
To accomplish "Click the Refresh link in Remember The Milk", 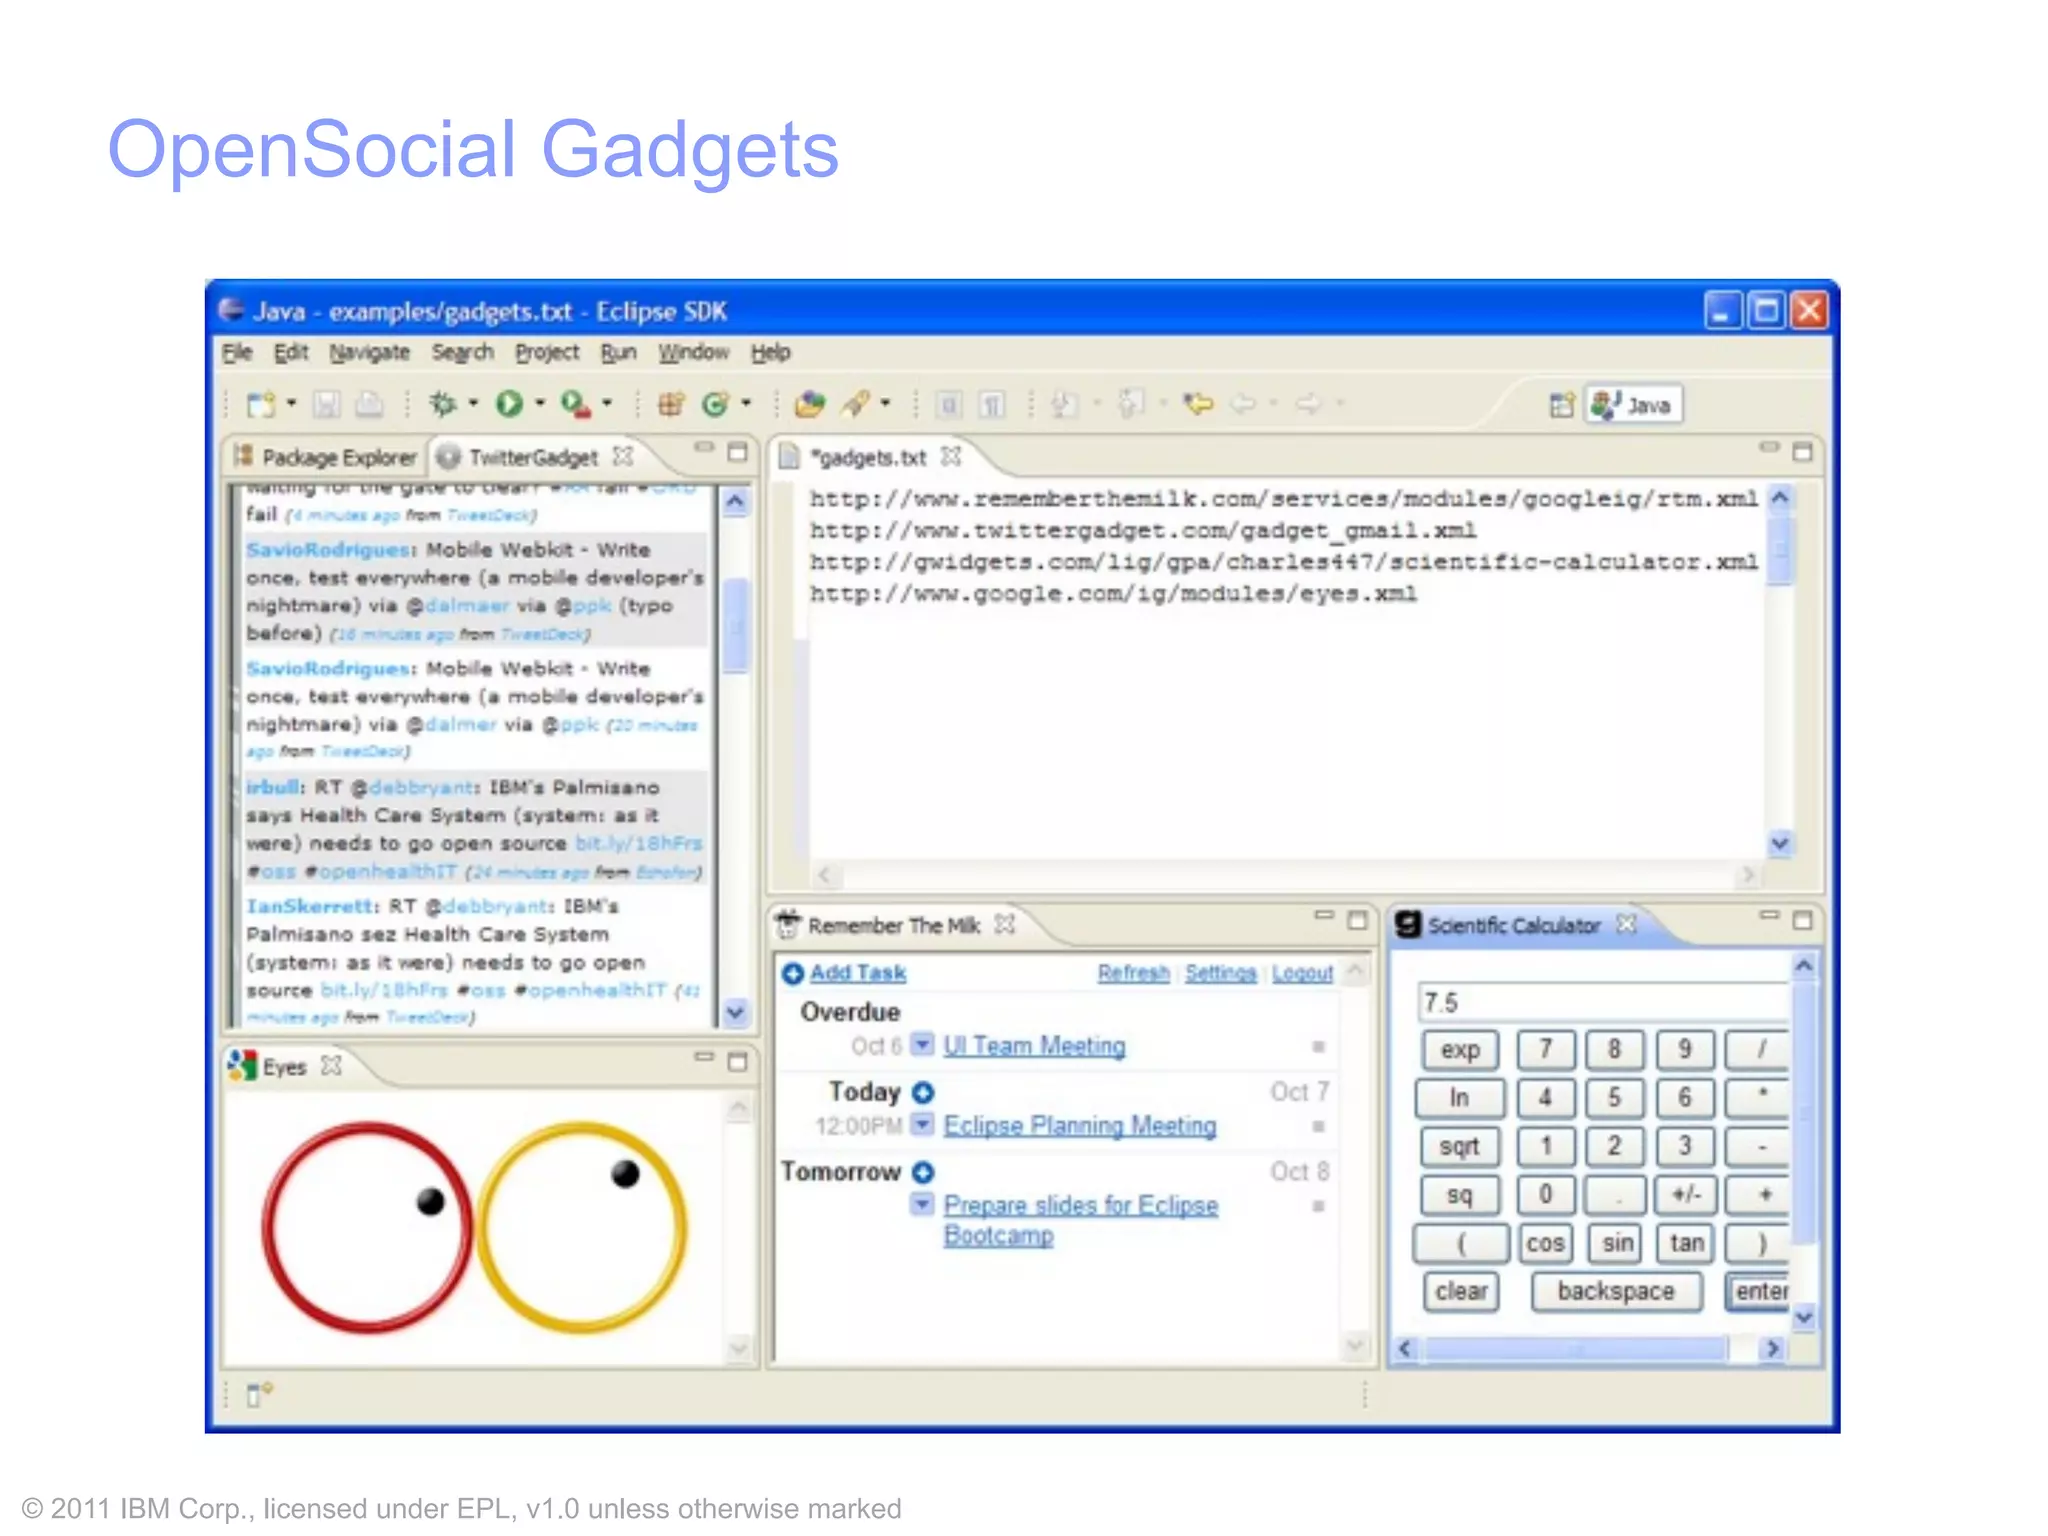I will click(x=1133, y=973).
